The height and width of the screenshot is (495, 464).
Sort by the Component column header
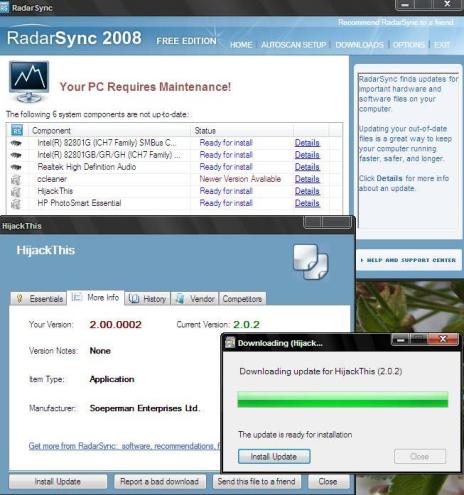click(110, 131)
